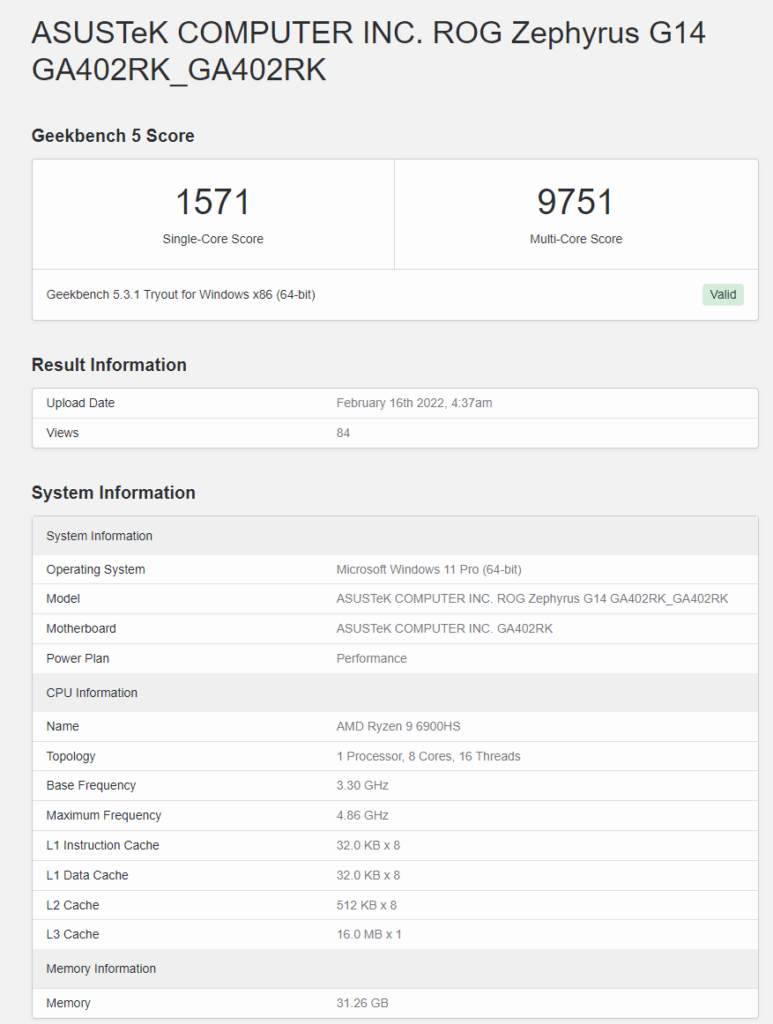Click the System Information table header row
The height and width of the screenshot is (1024, 773).
(x=396, y=536)
